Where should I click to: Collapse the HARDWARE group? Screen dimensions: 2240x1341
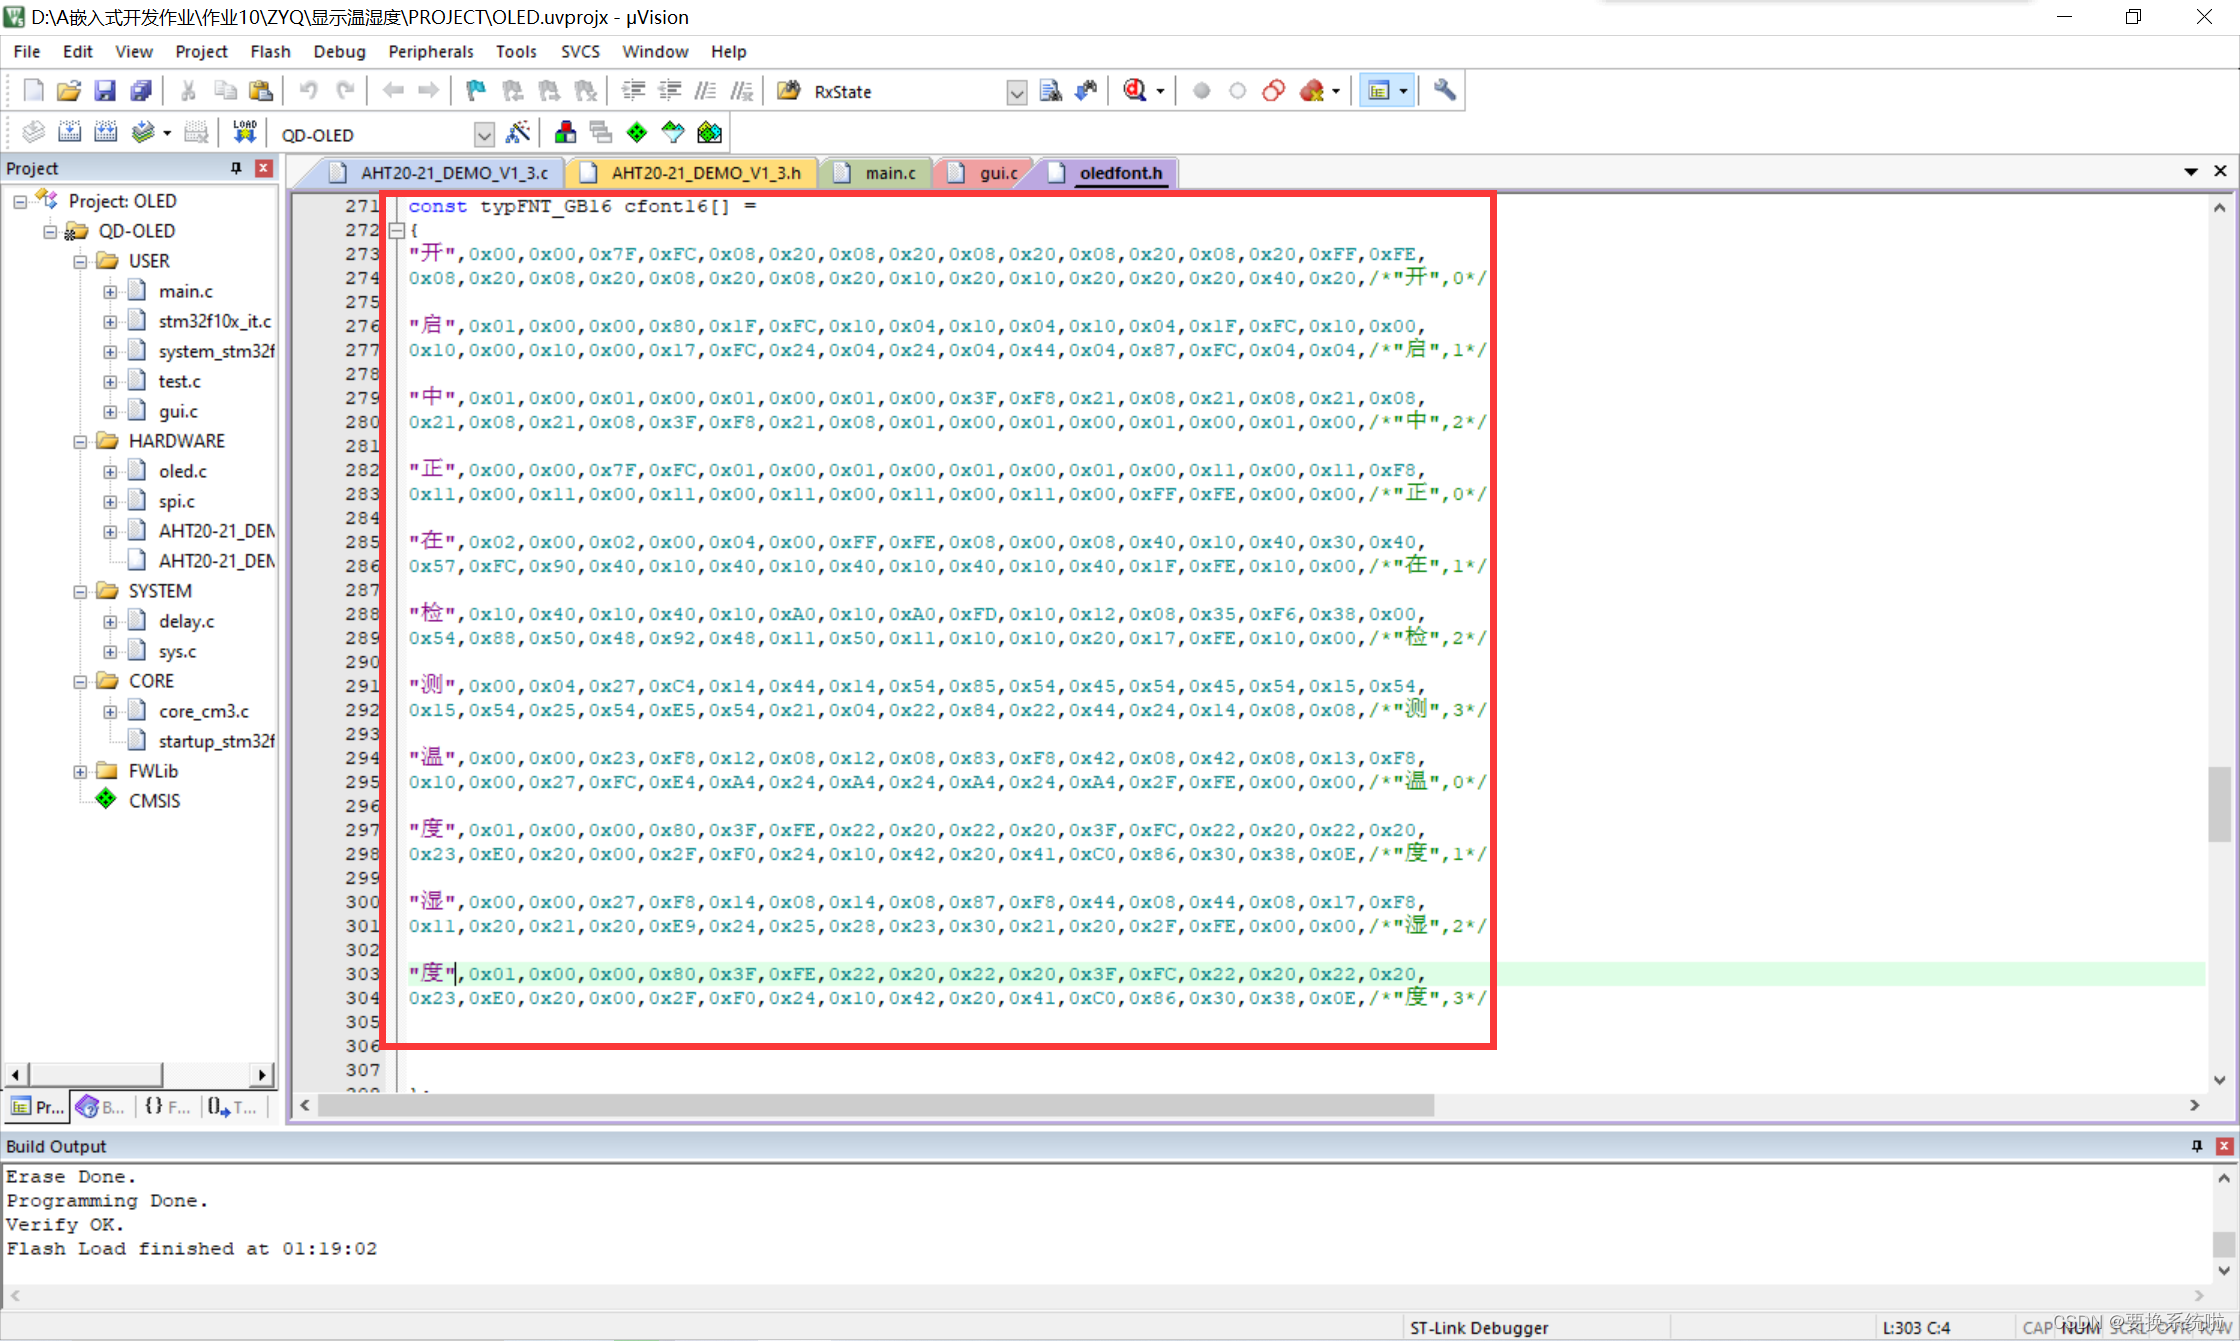[x=80, y=442]
